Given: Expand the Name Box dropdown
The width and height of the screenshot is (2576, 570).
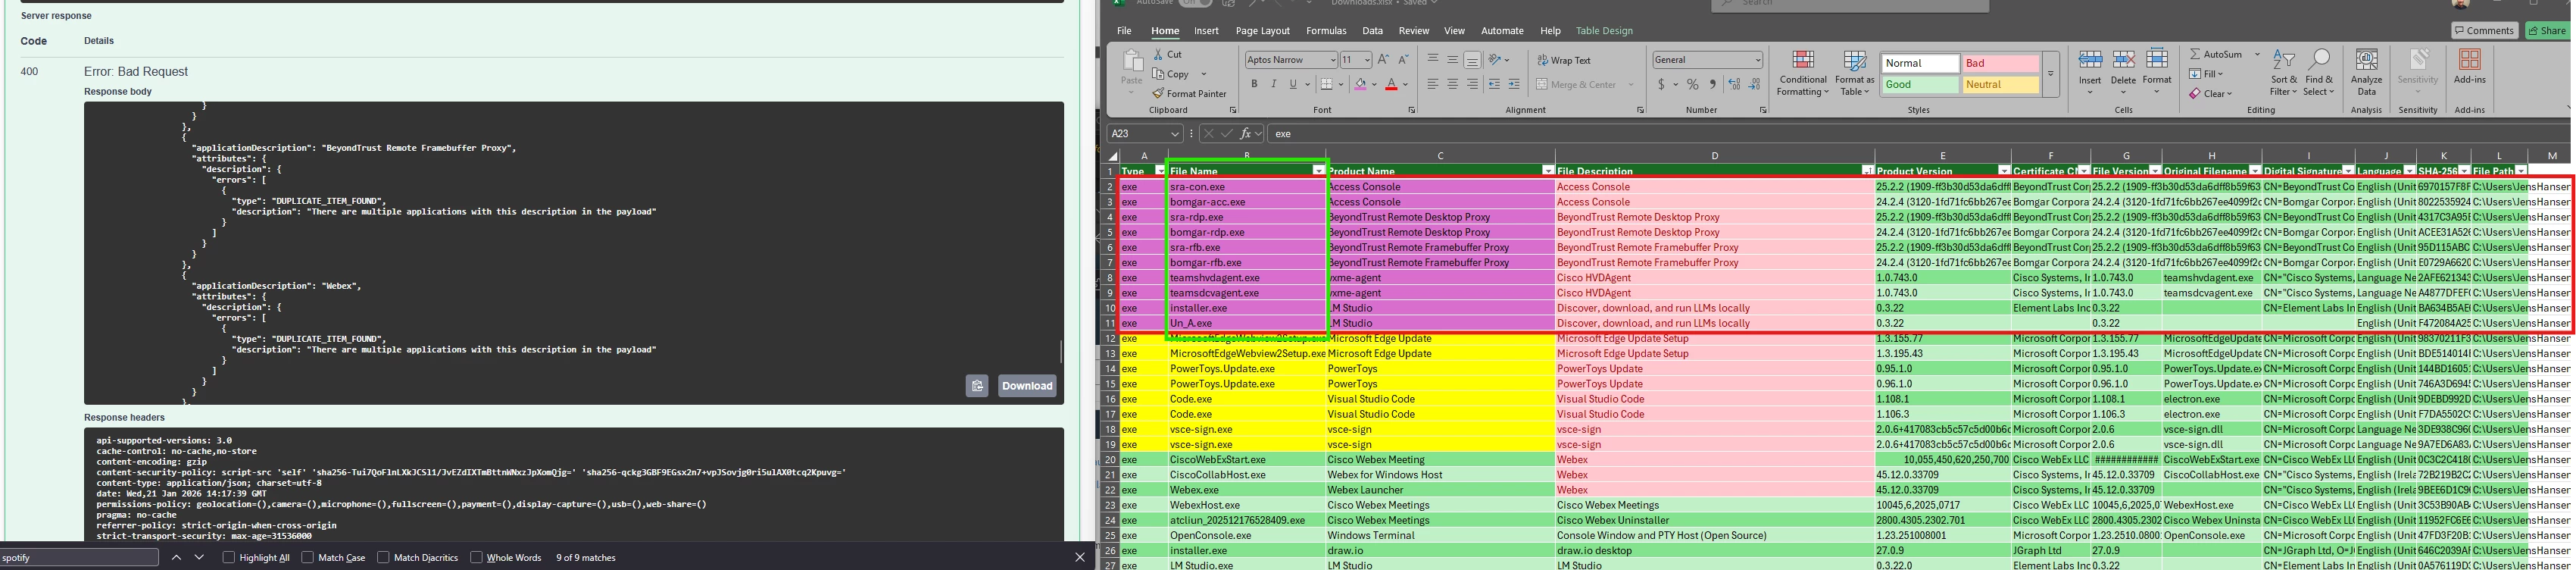Looking at the screenshot, I should pos(1175,133).
